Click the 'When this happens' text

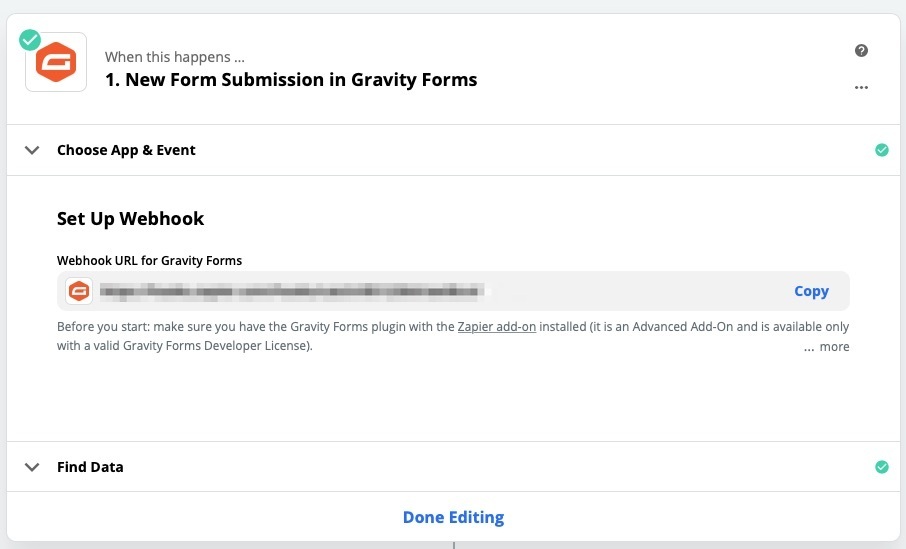coord(175,57)
